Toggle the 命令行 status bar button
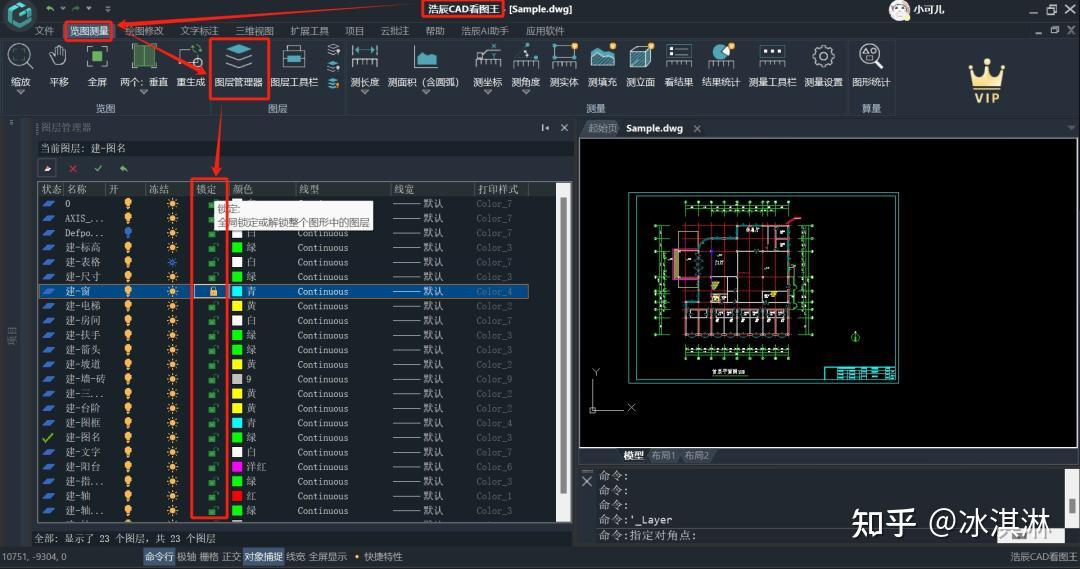Image resolution: width=1080 pixels, height=569 pixels. (x=159, y=557)
